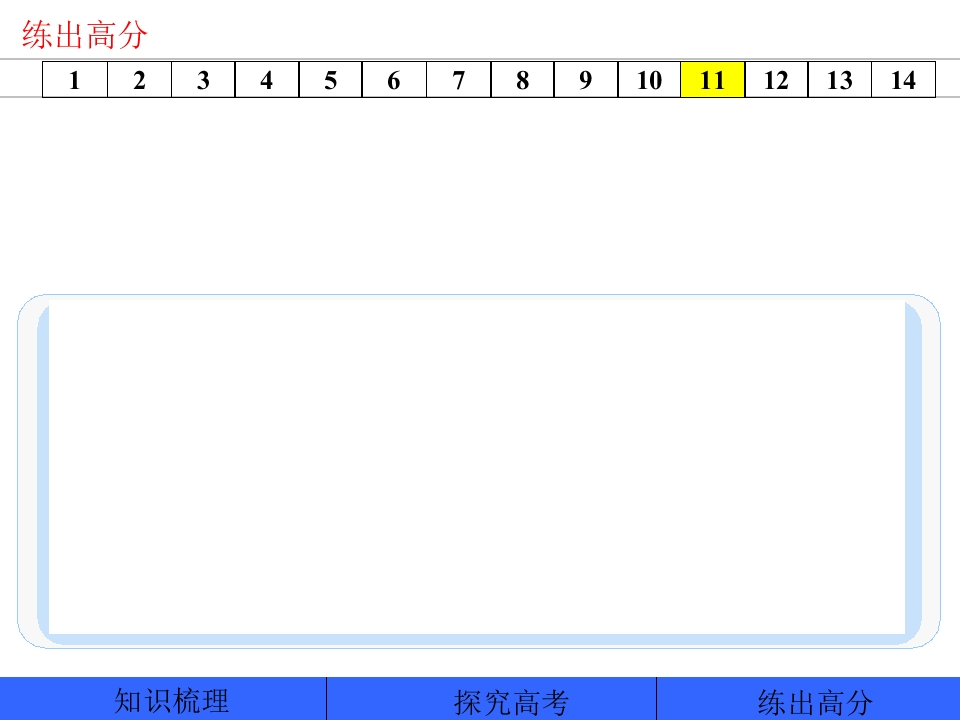Viewport: 960px width, 720px height.
Task: Jump to question 10
Action: tap(650, 80)
